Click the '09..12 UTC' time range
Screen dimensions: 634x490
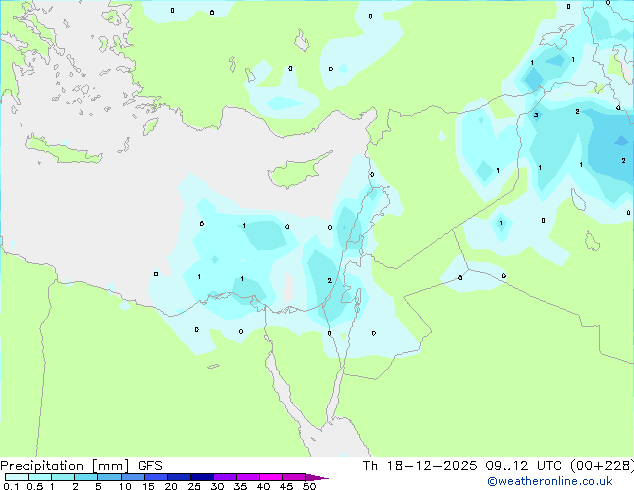click(524, 466)
